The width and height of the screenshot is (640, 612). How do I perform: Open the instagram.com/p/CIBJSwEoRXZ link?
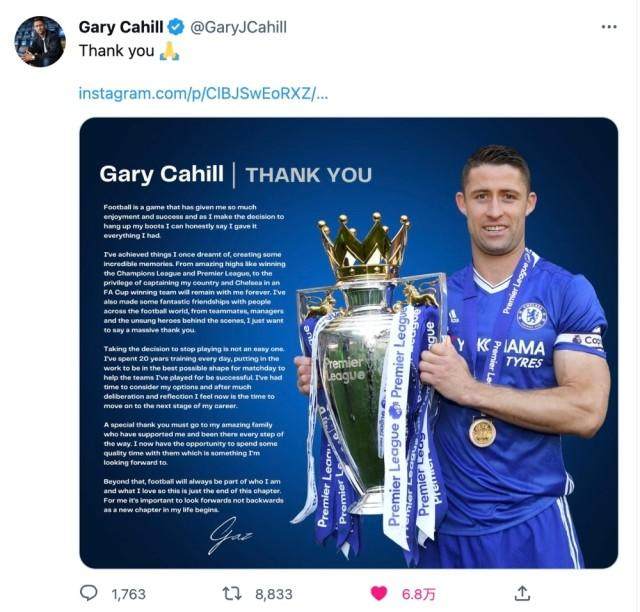coord(203,93)
